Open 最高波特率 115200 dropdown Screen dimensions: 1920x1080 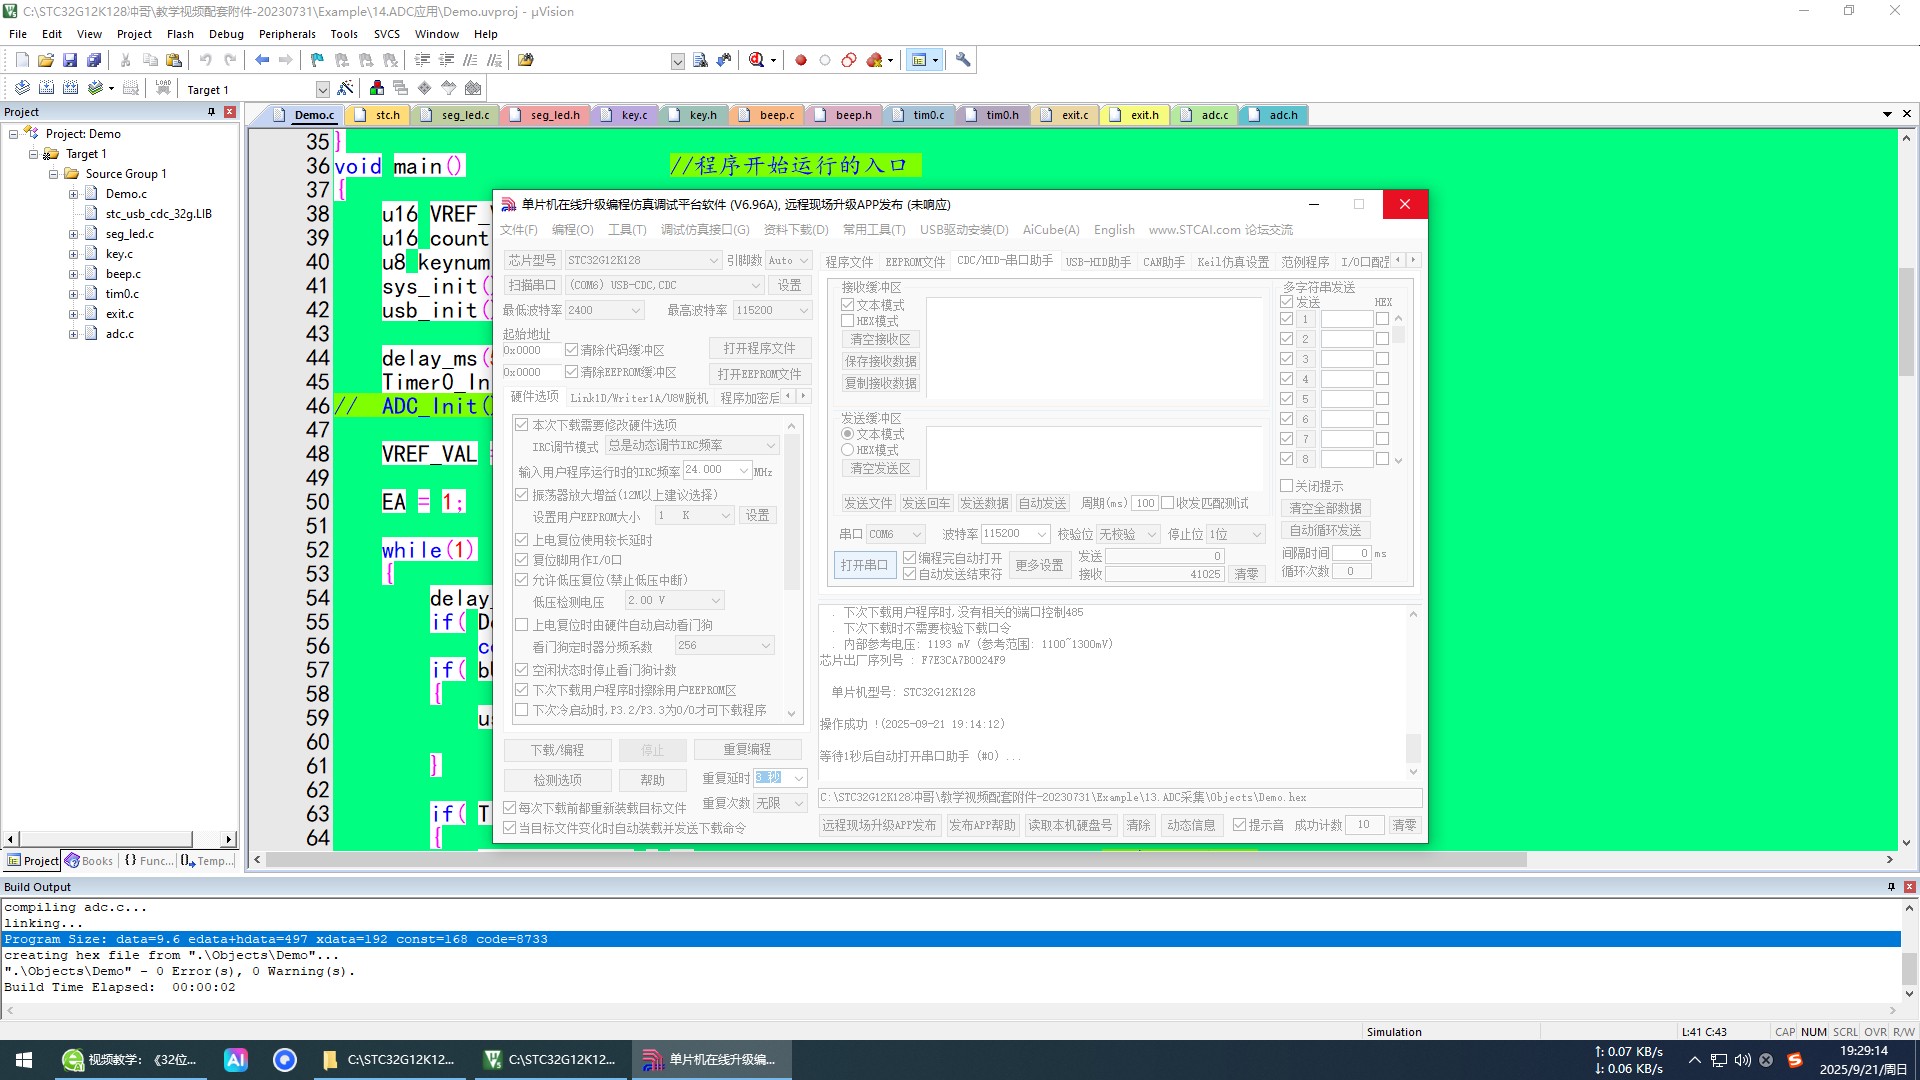point(803,310)
